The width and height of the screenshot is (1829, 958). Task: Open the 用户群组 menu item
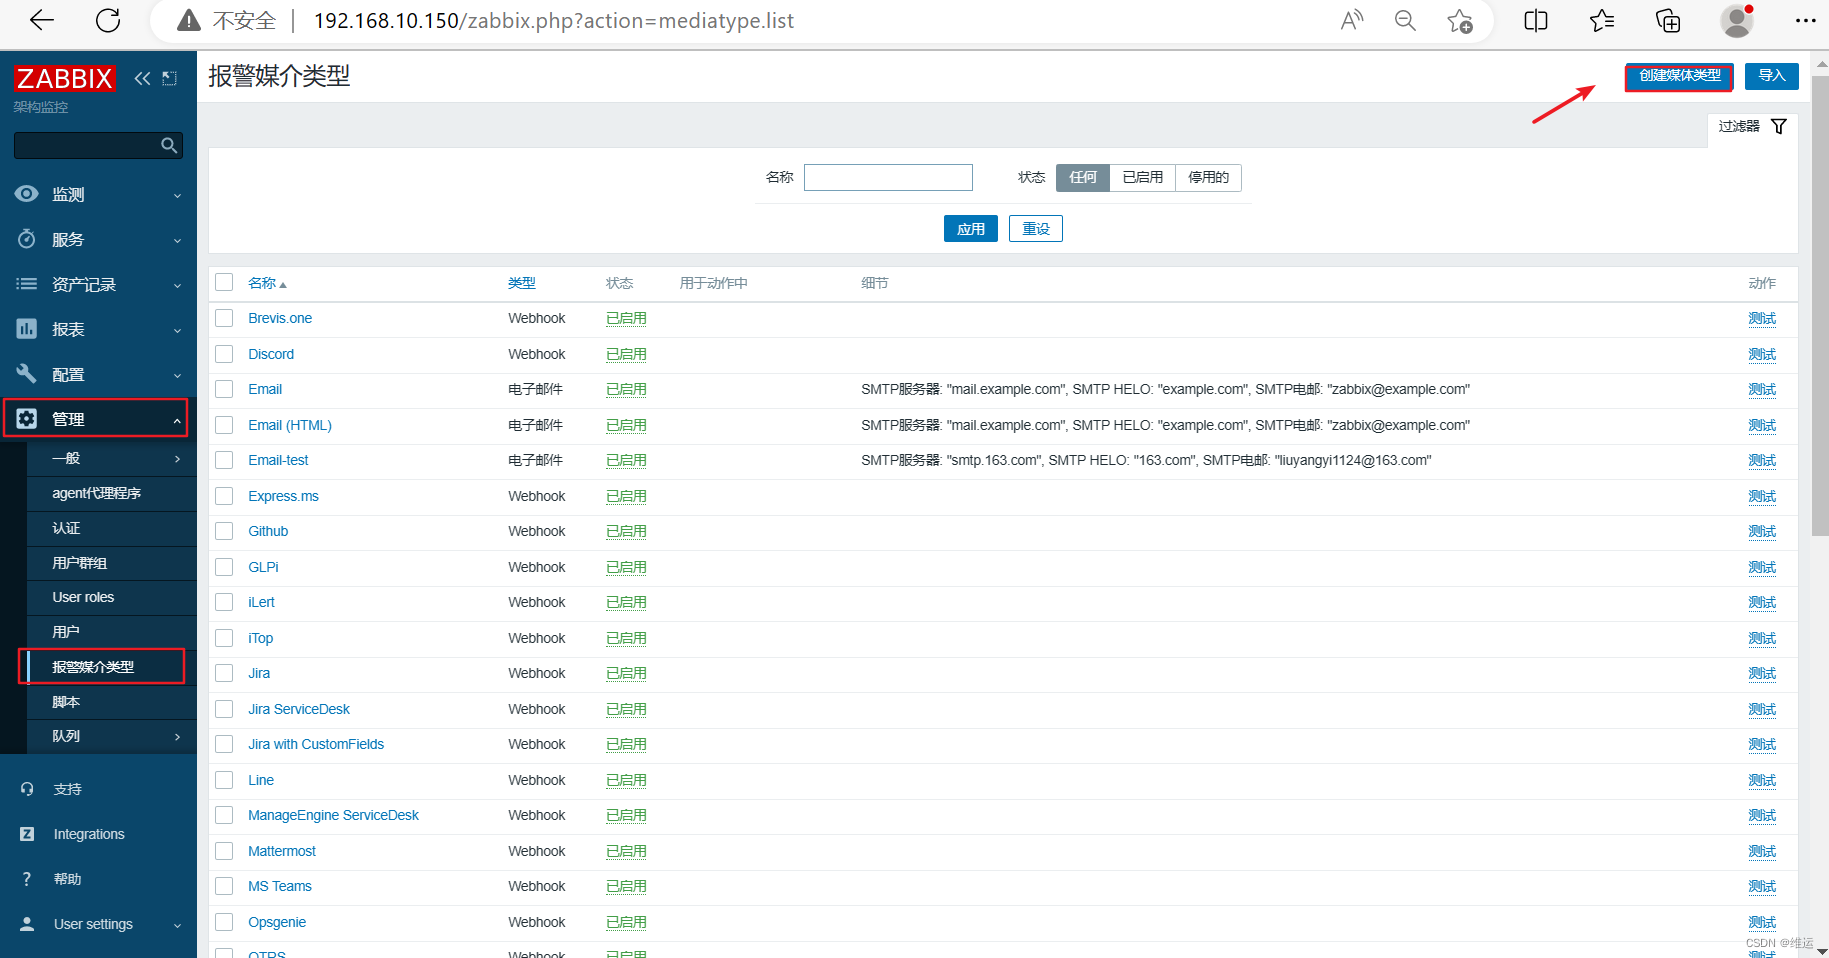click(x=112, y=563)
